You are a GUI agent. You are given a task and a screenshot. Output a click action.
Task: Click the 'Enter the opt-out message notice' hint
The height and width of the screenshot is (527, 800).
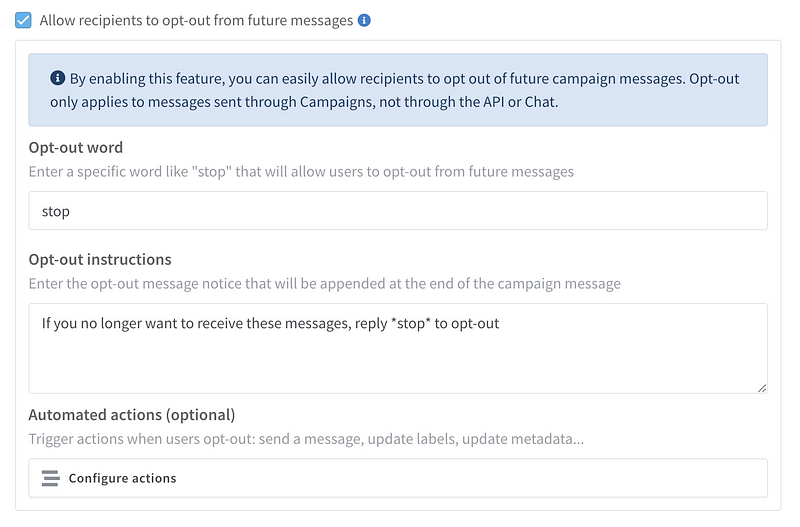coord(324,283)
